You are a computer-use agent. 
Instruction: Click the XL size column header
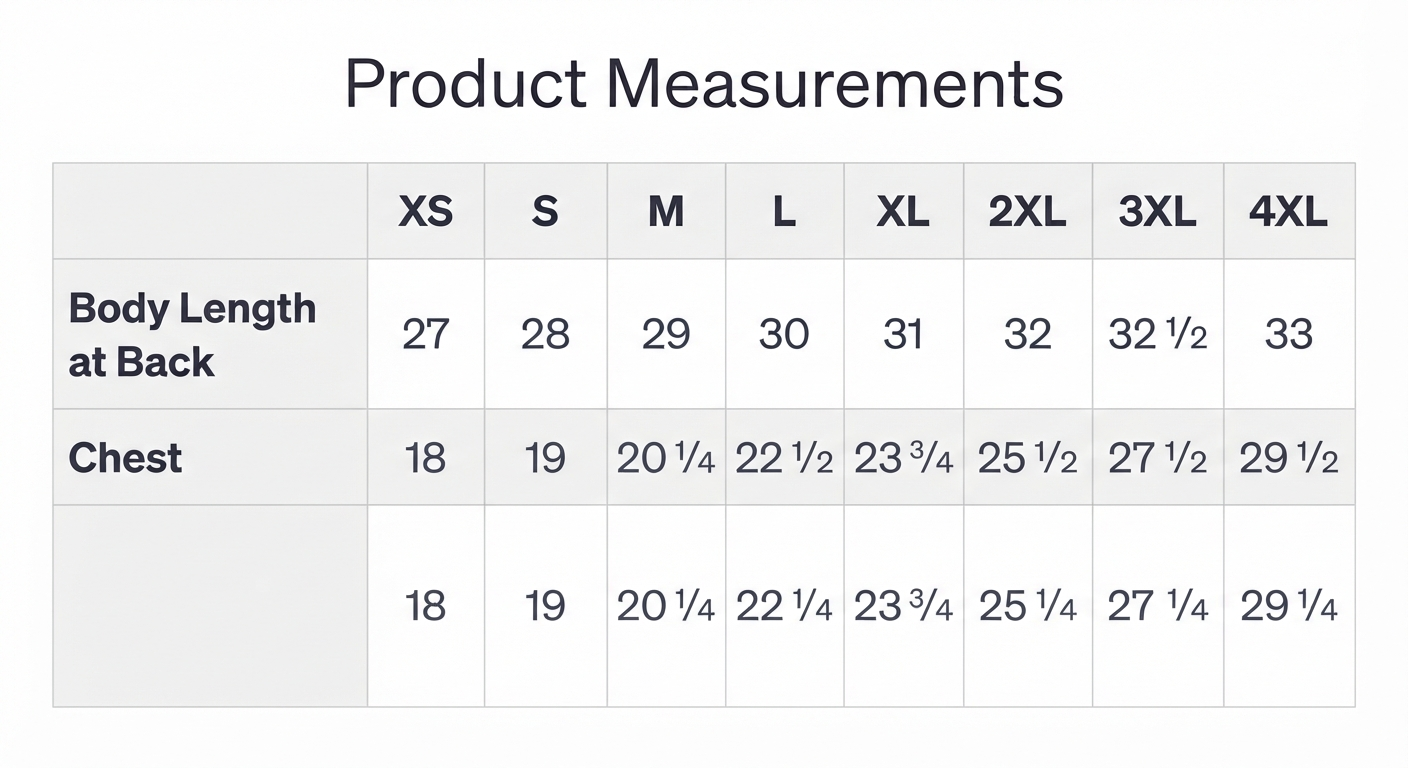[903, 212]
